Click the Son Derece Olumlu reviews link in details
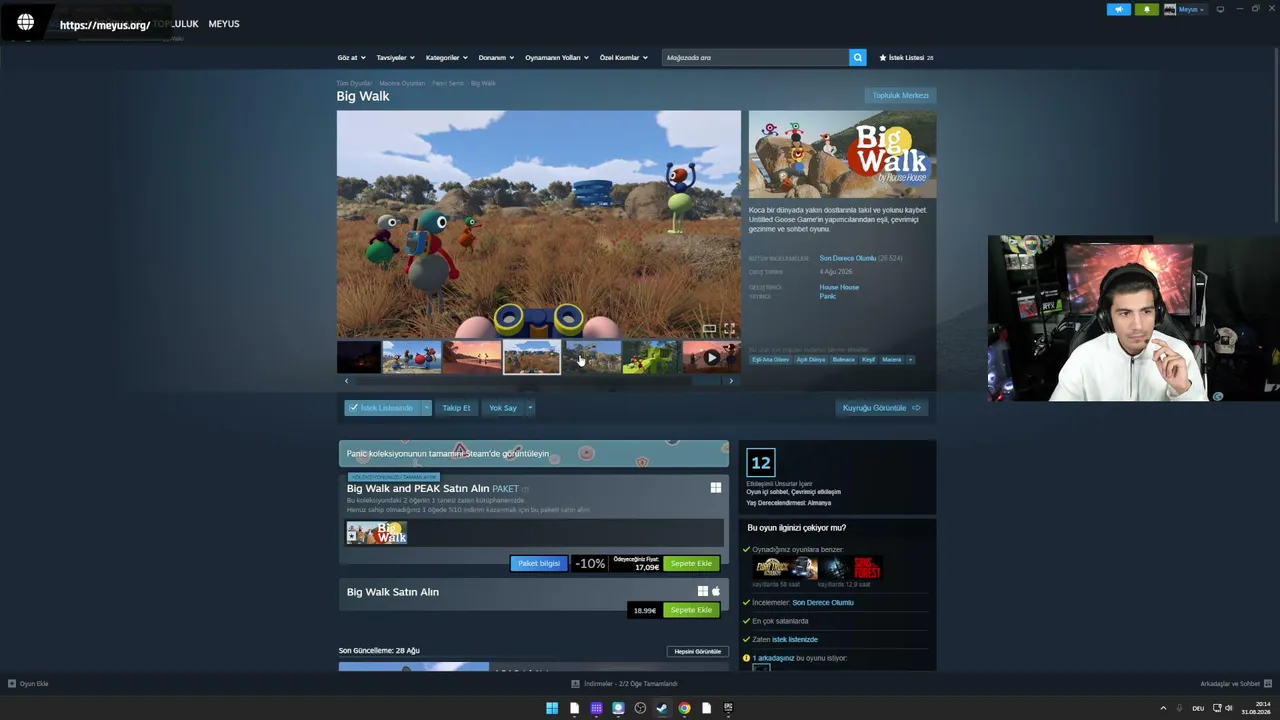 [x=847, y=258]
